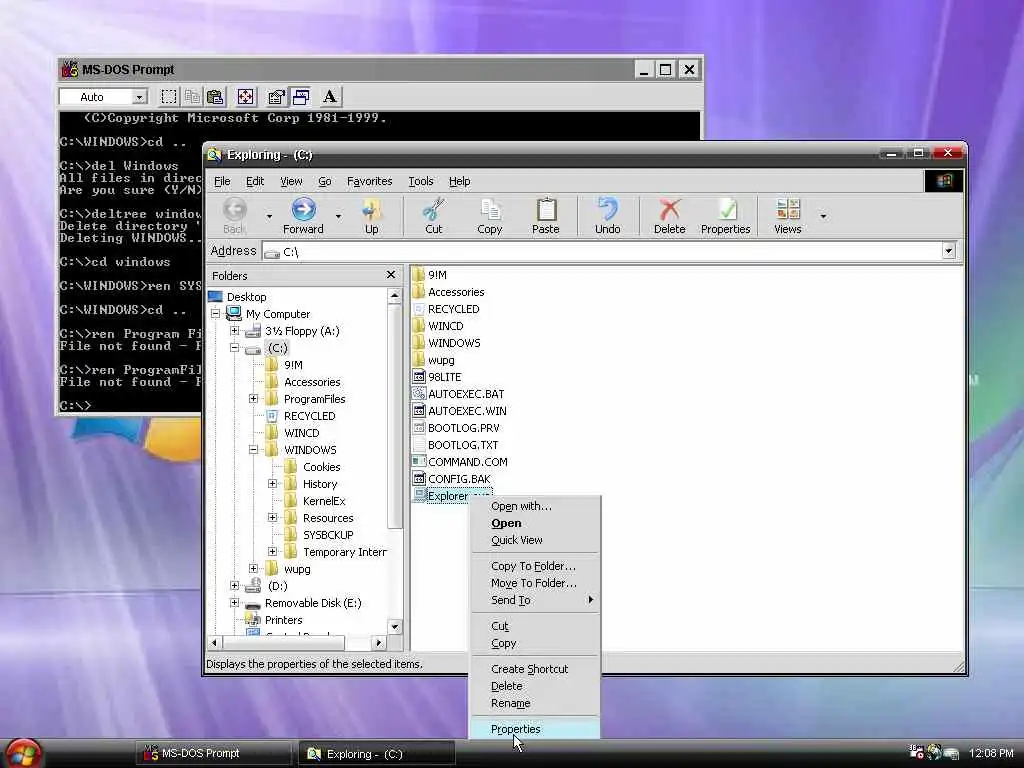Viewport: 1024px width, 768px height.
Task: Open the Tools menu
Action: pyautogui.click(x=421, y=181)
